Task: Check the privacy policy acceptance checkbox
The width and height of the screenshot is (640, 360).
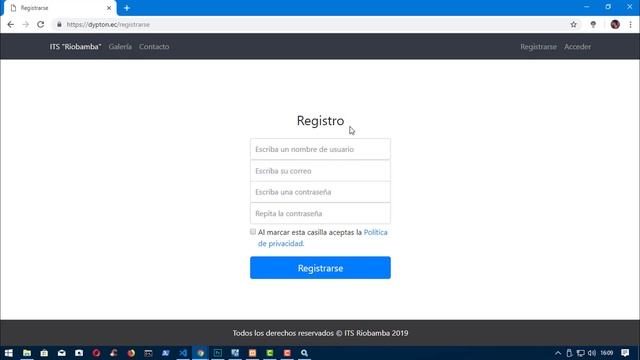Action: (x=253, y=232)
